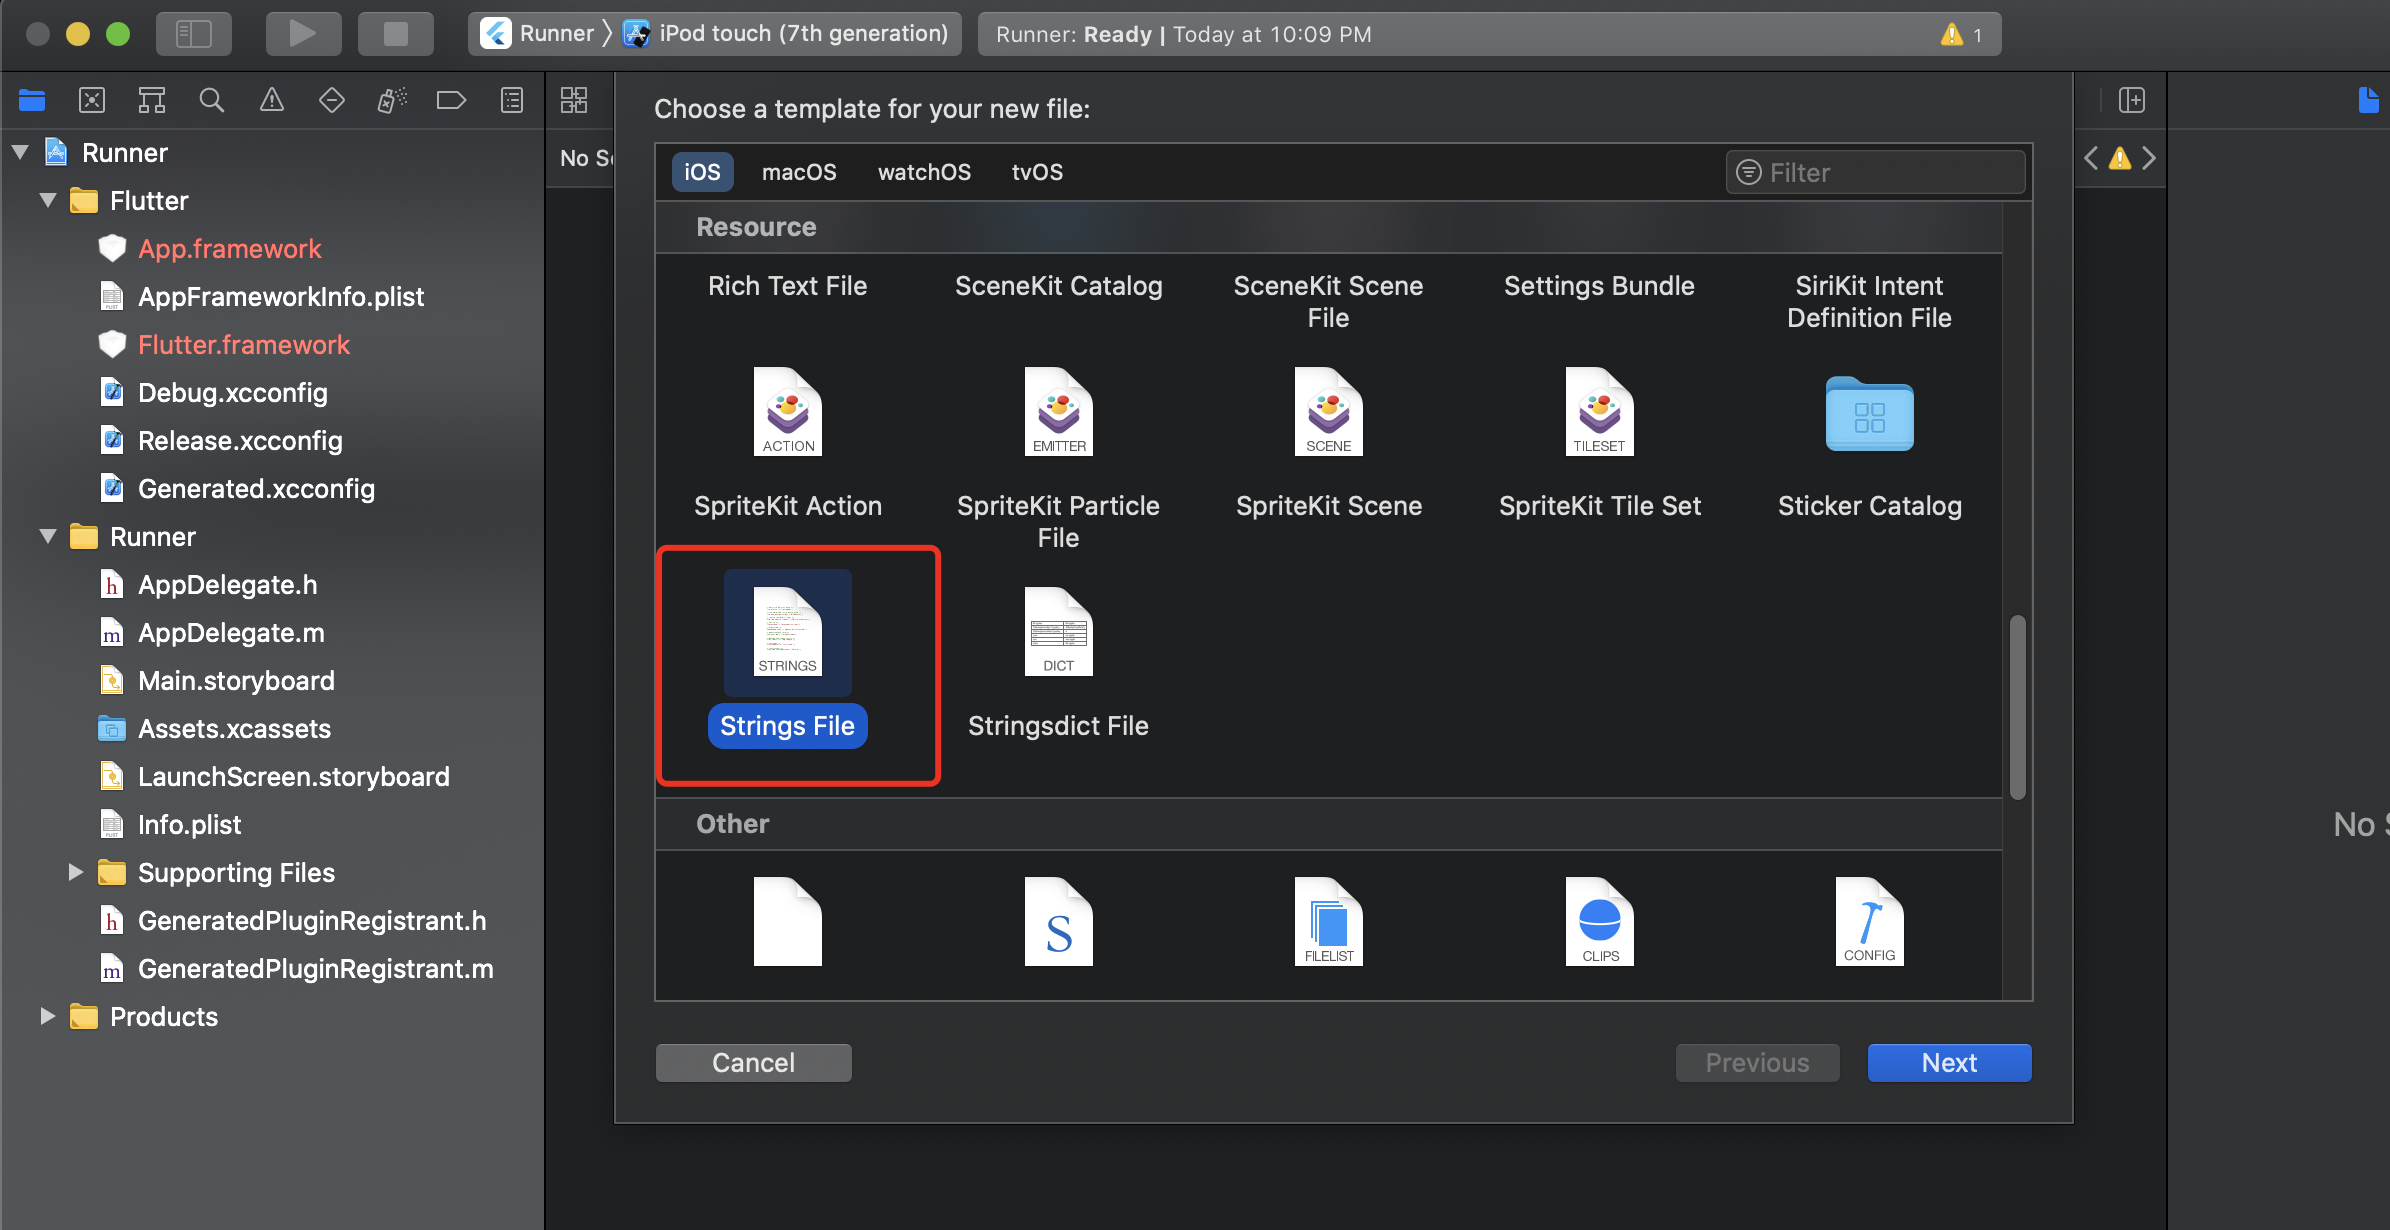This screenshot has height=1230, width=2390.
Task: Collapse the Runner group folder
Action: tap(47, 537)
